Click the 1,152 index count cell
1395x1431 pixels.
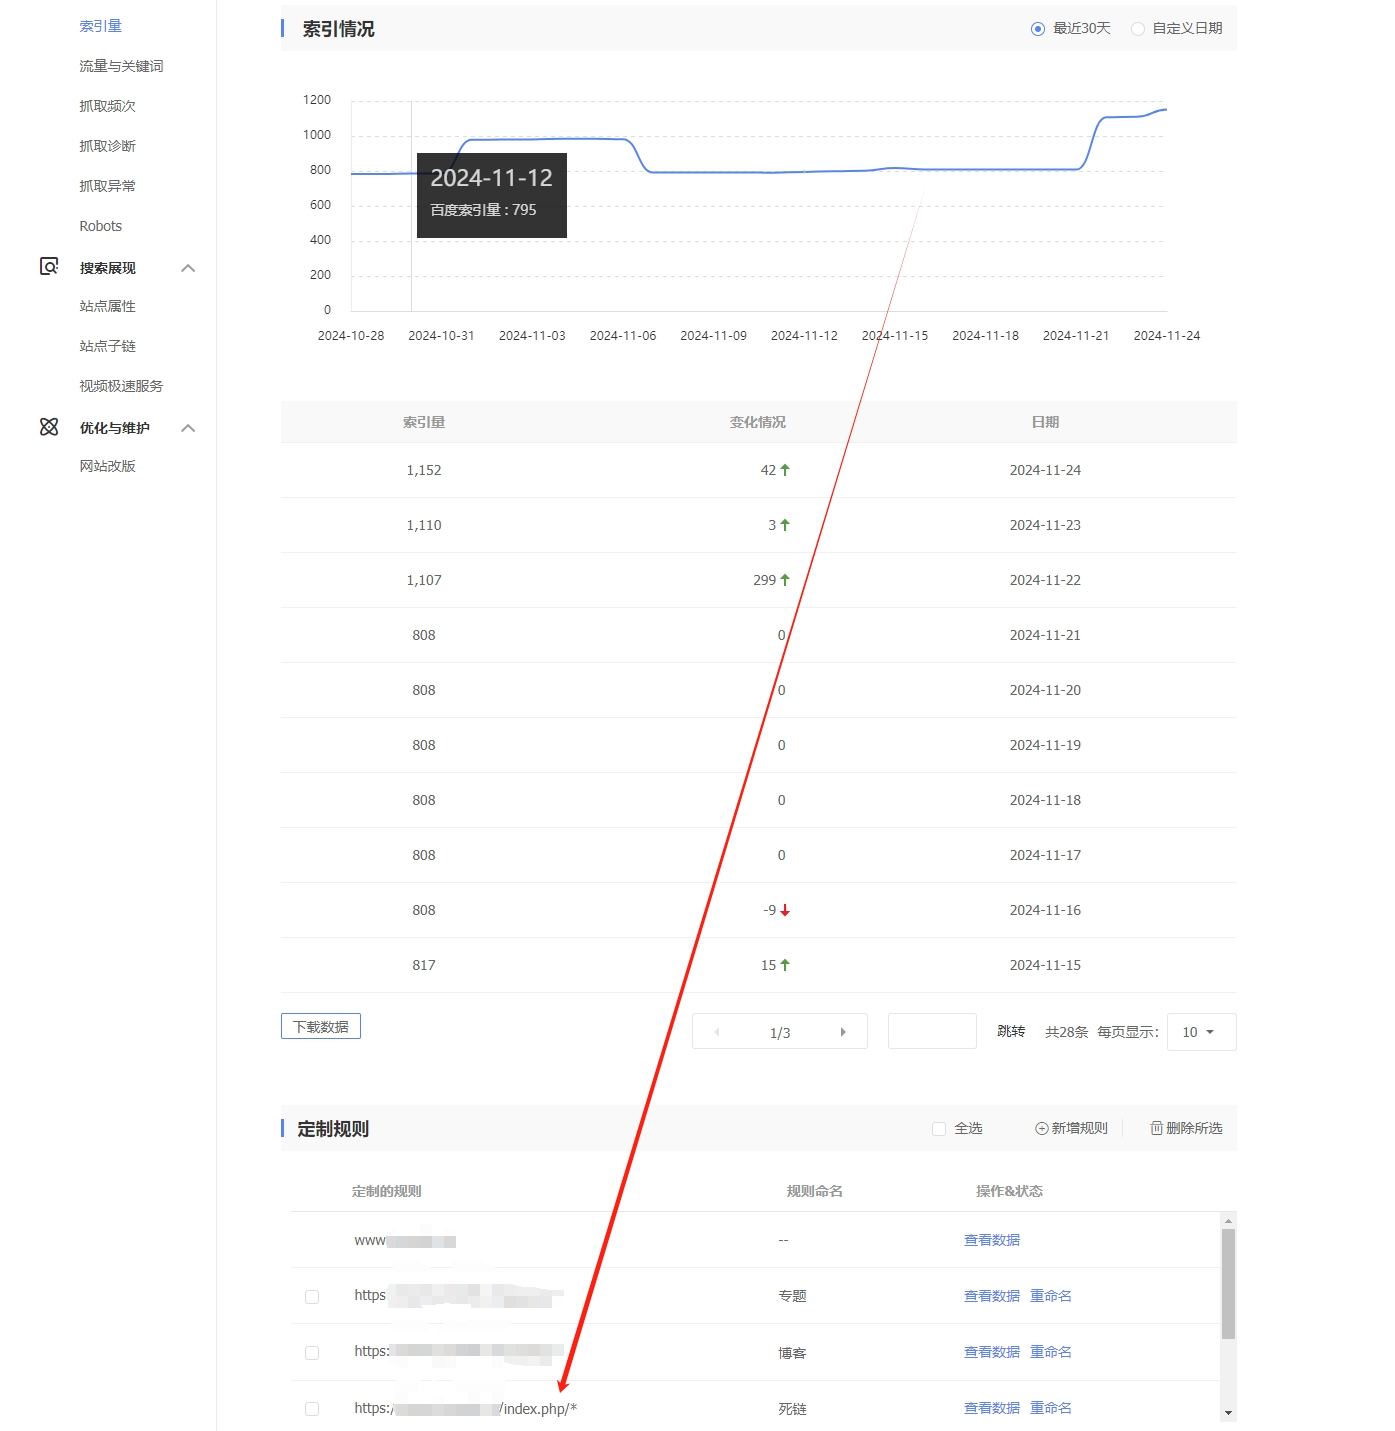424,470
